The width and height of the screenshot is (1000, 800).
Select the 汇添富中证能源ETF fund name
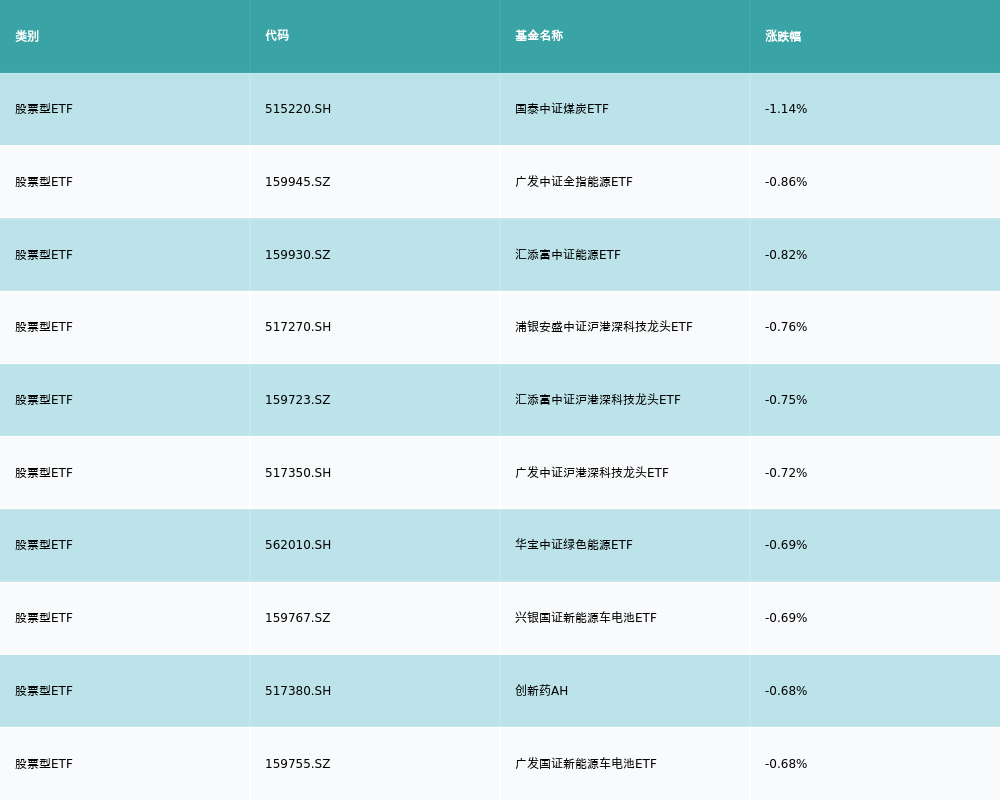coord(568,255)
